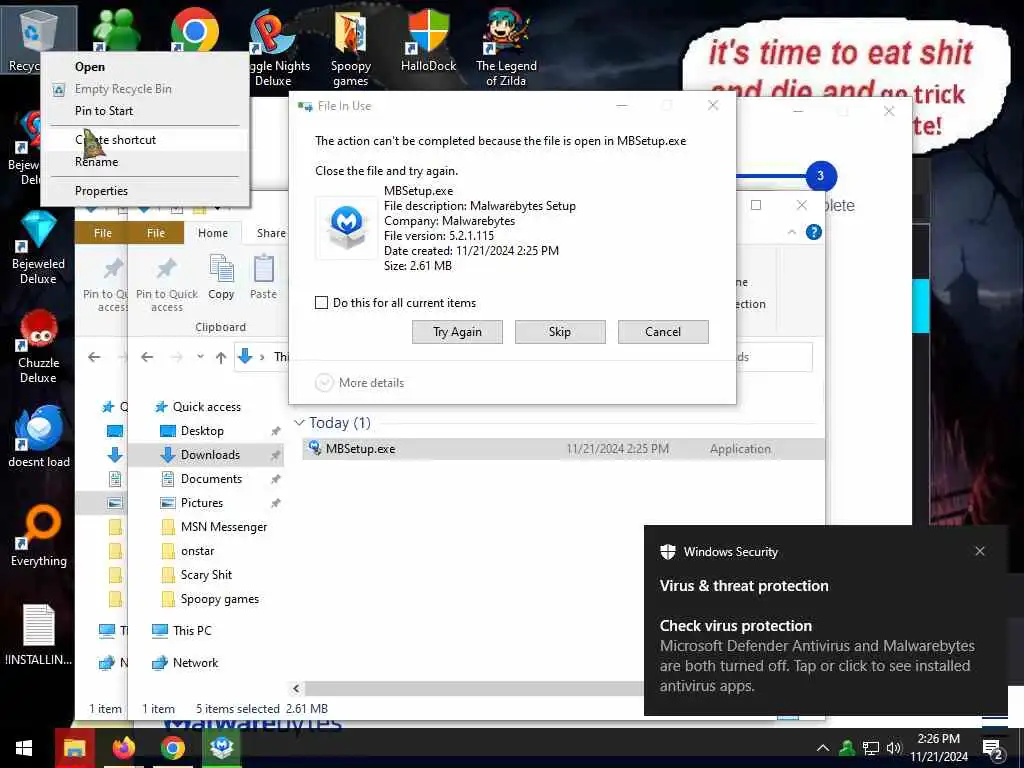Screen dimensions: 1024x768
Task: Switch to the Home ribbon tab
Action: click(x=213, y=232)
